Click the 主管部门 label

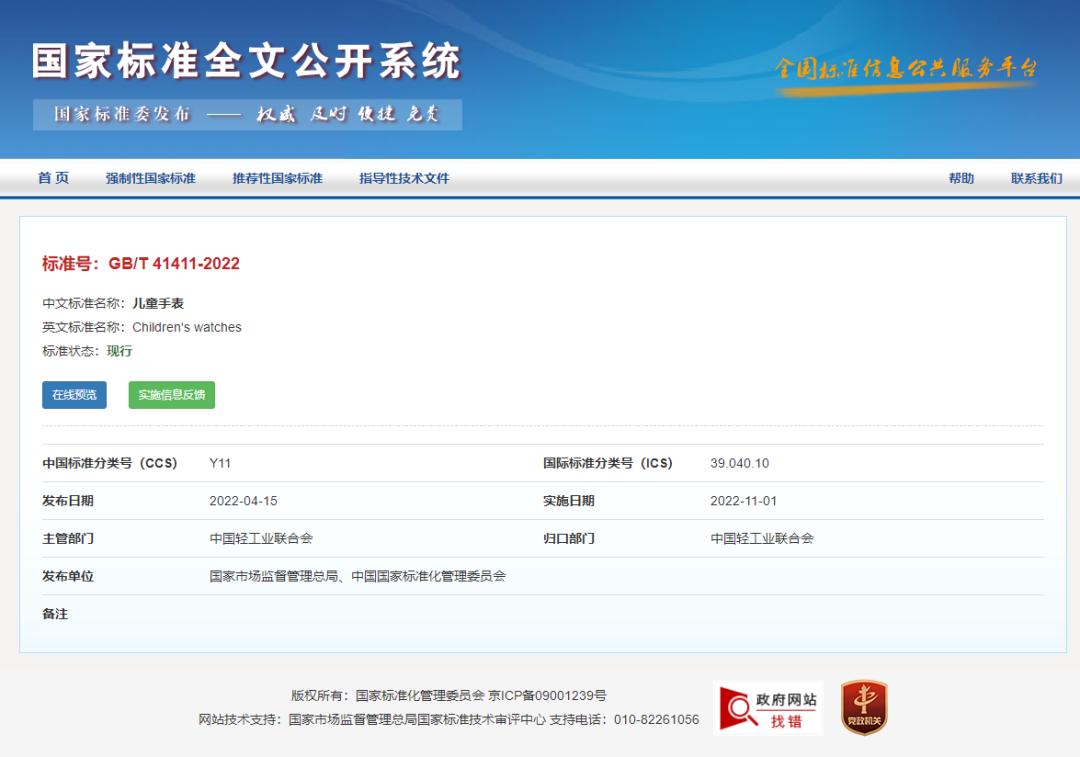[x=68, y=538]
